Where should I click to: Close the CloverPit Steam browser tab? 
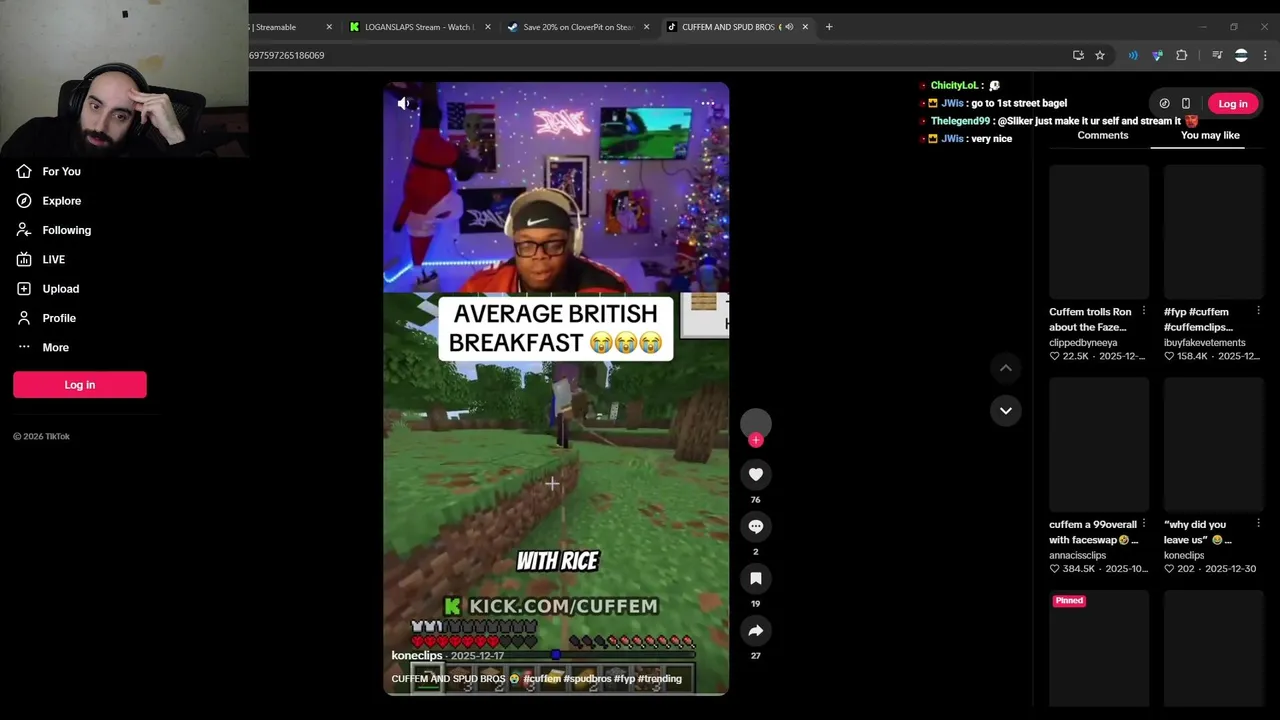pos(646,27)
